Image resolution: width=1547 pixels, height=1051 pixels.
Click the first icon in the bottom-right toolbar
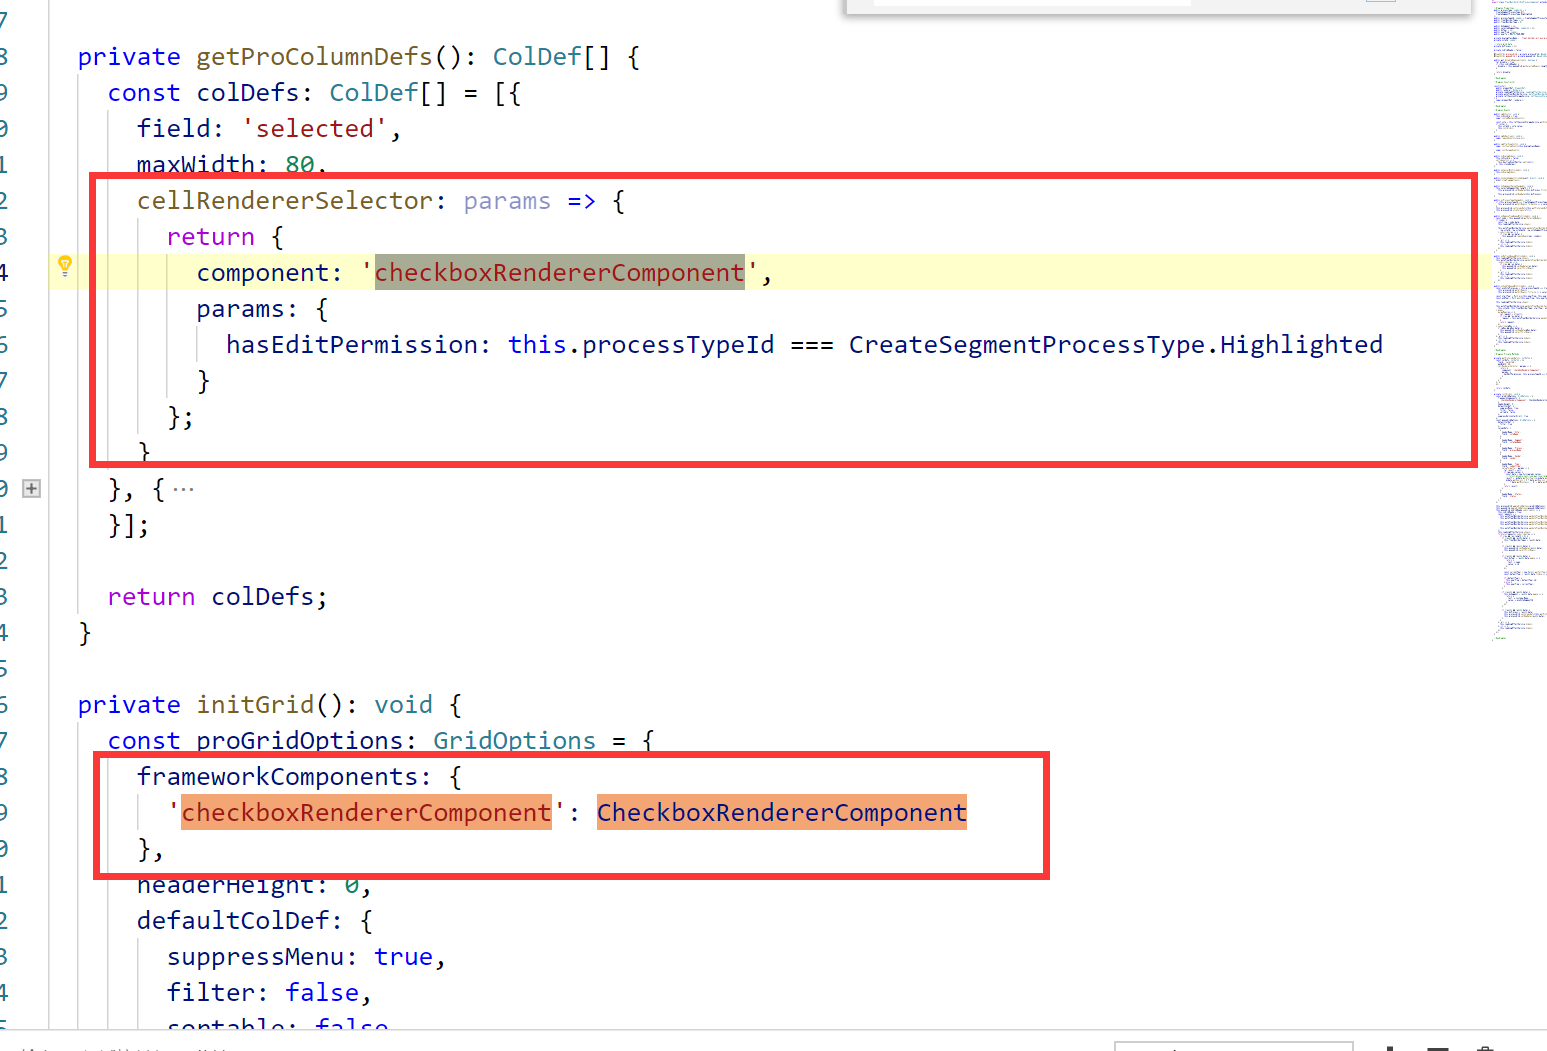pyautogui.click(x=1389, y=1048)
